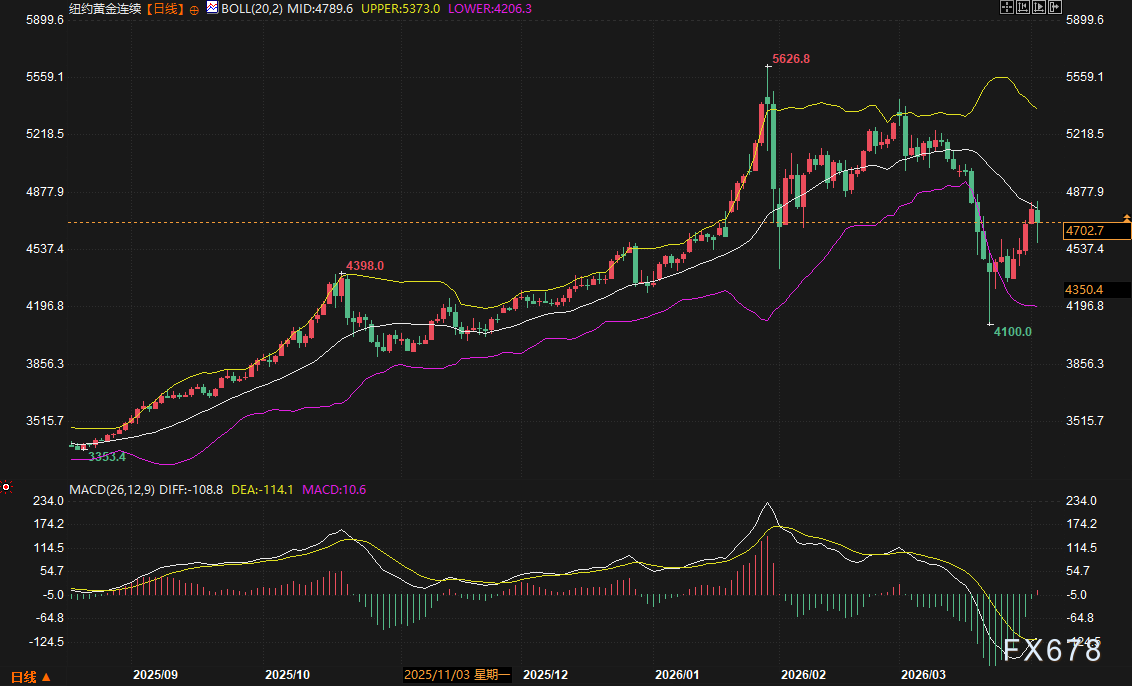This screenshot has width=1132, height=686.
Task: Click the orange 4350.4 price label
Action: click(x=1084, y=290)
